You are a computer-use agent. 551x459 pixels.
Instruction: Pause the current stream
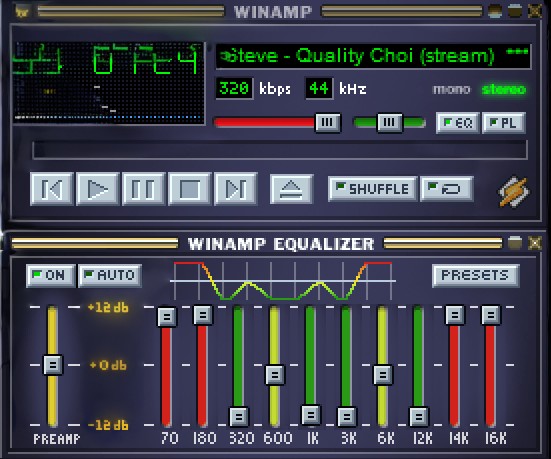pyautogui.click(x=143, y=189)
